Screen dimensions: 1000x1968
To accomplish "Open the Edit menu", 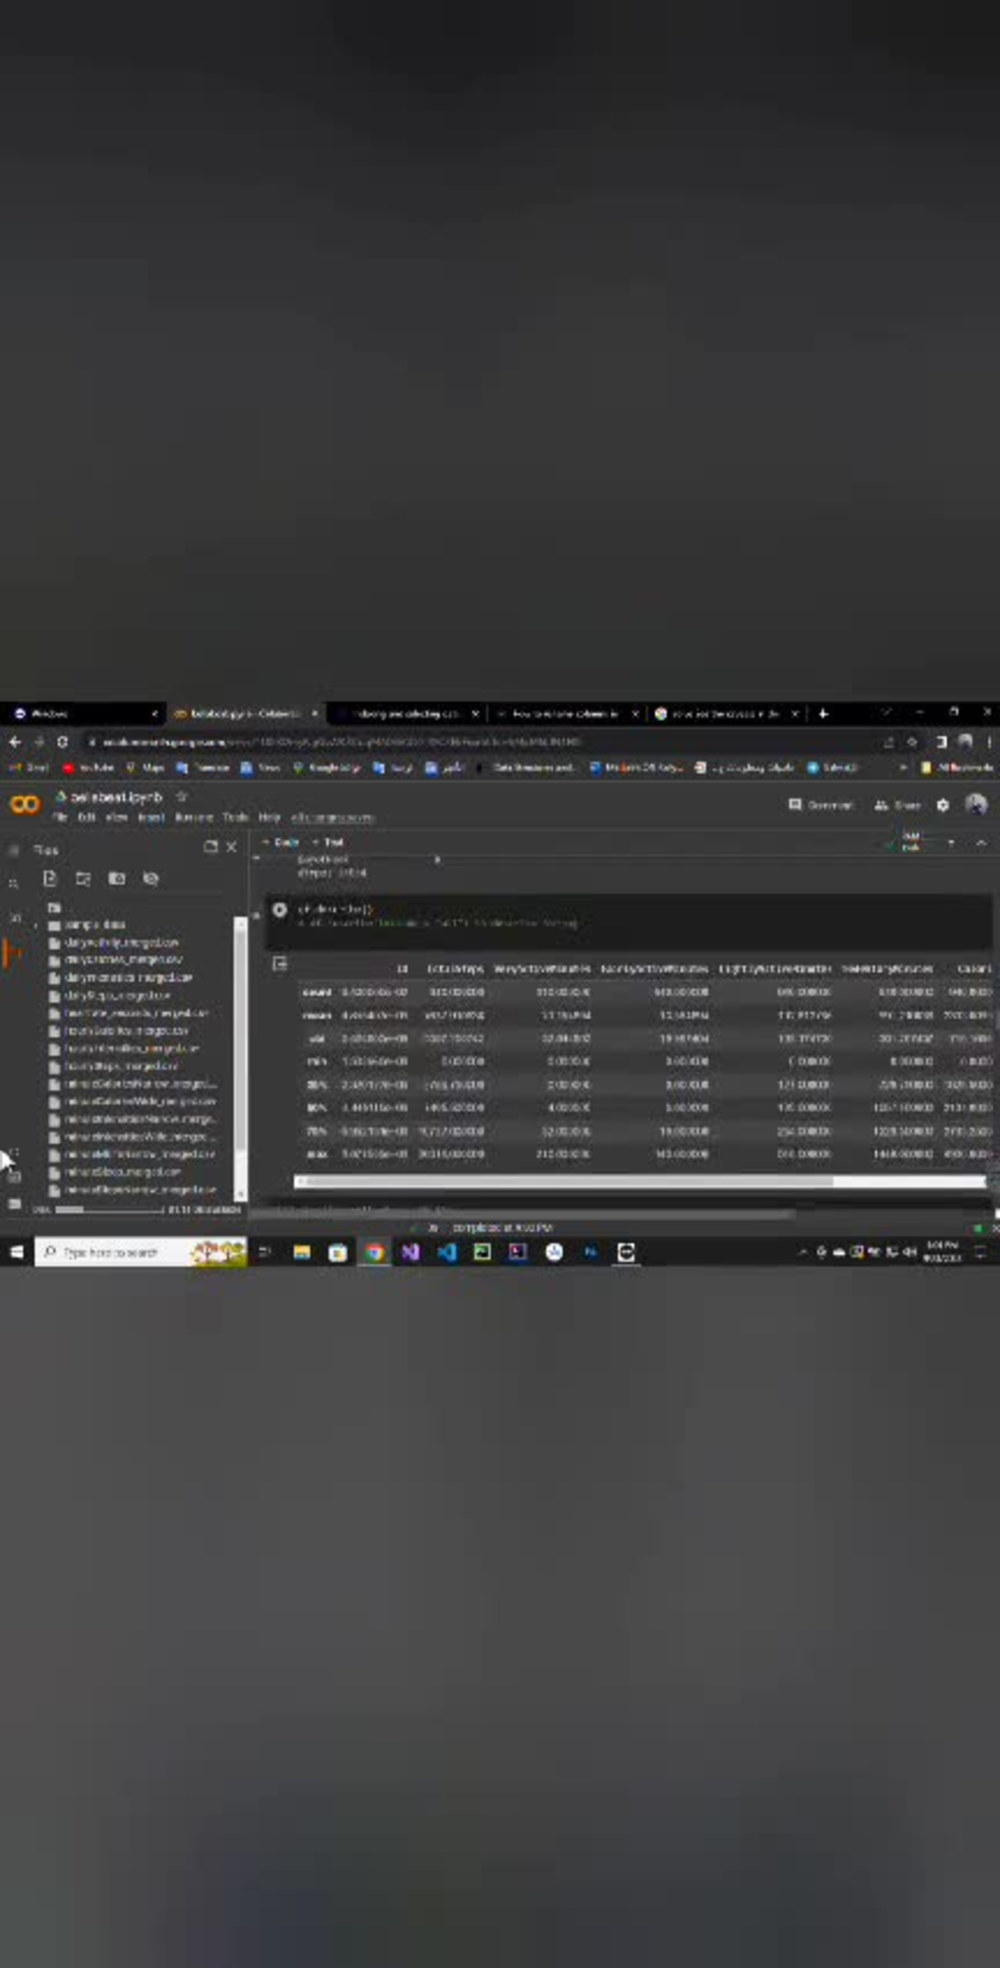I will [87, 817].
